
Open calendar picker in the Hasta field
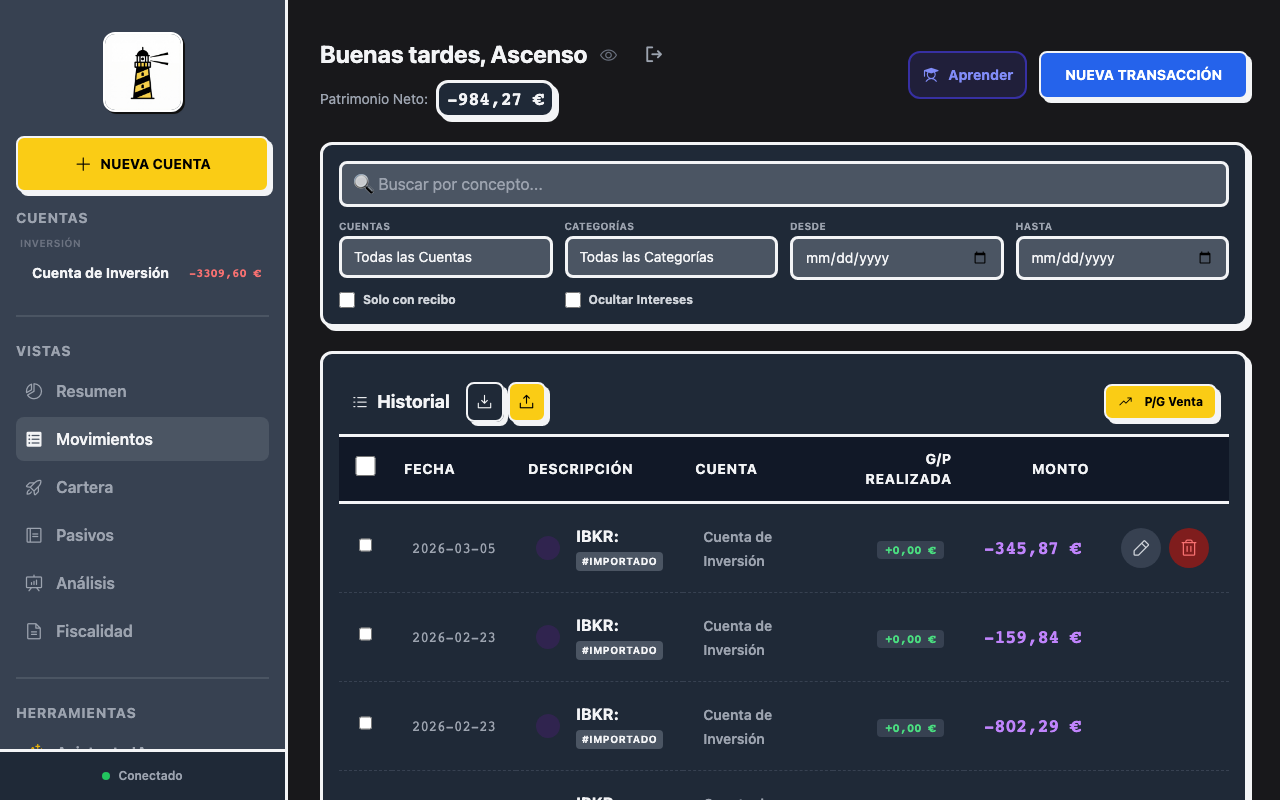click(1205, 258)
